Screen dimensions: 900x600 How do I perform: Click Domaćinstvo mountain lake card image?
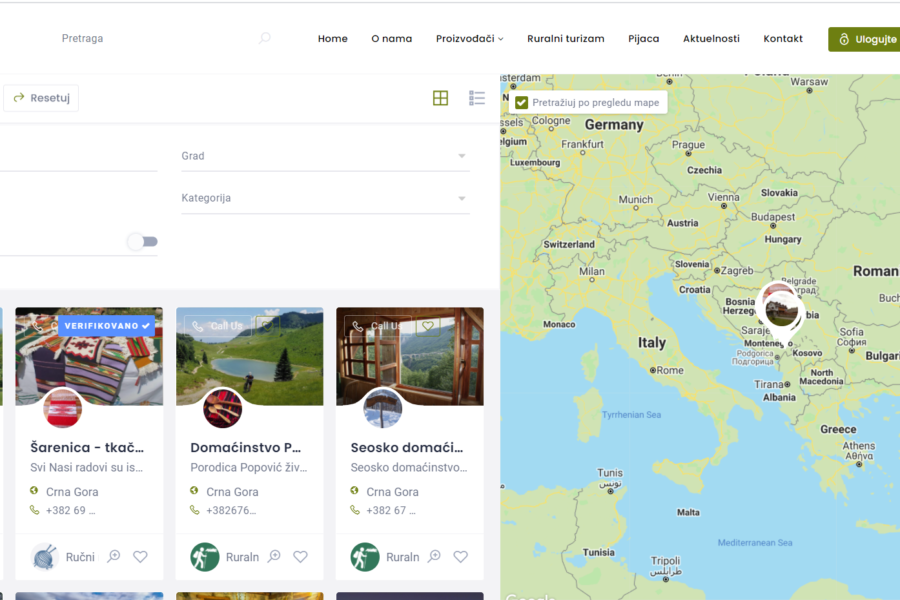(x=250, y=356)
